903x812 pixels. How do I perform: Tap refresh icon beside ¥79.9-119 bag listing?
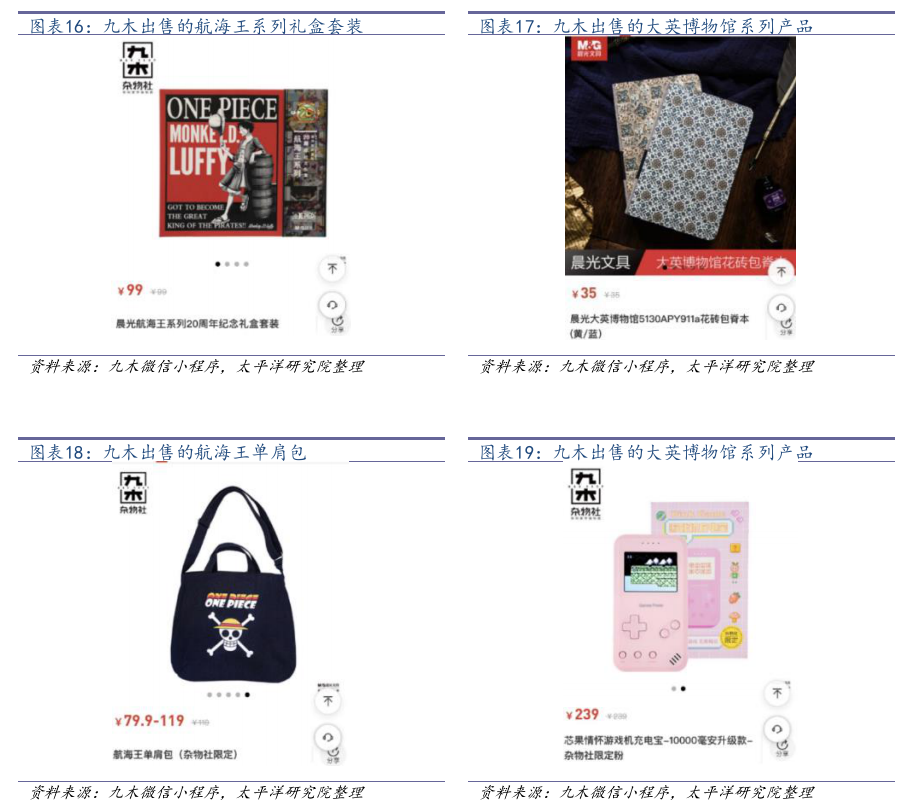[328, 737]
